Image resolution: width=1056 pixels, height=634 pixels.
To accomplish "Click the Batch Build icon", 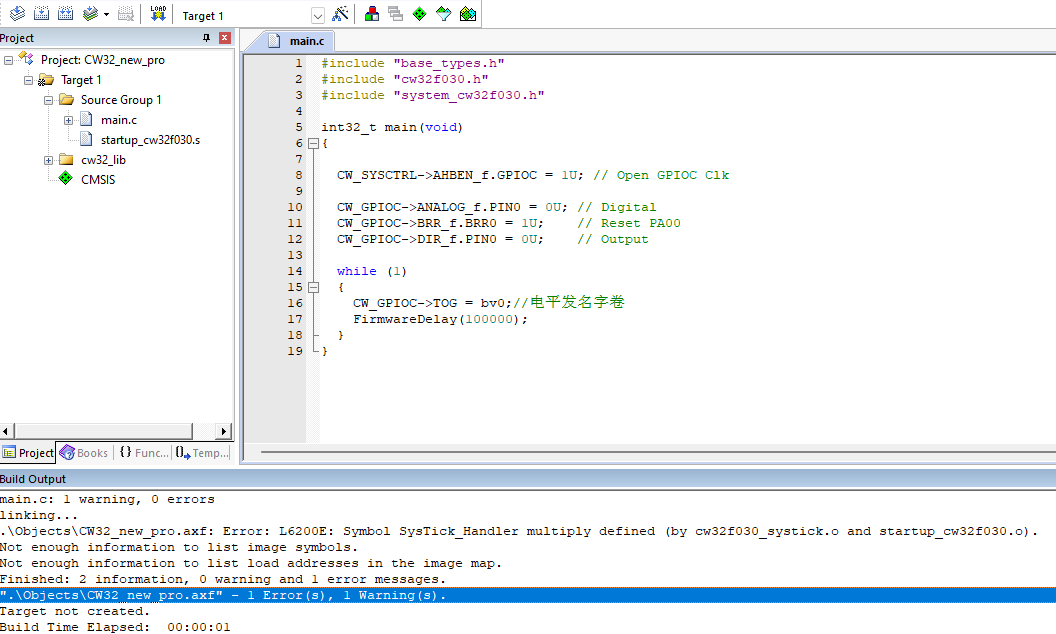I will 90,13.
